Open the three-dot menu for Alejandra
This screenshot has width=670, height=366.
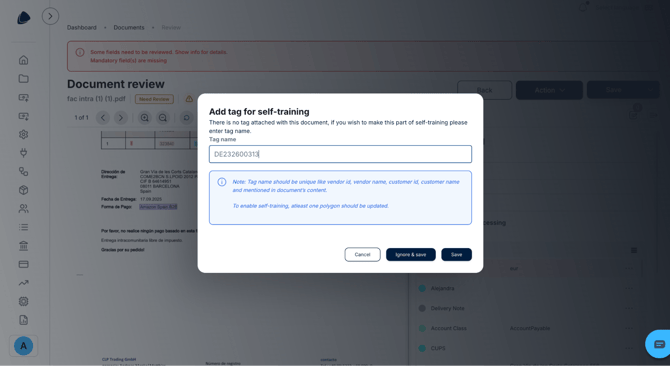629,288
